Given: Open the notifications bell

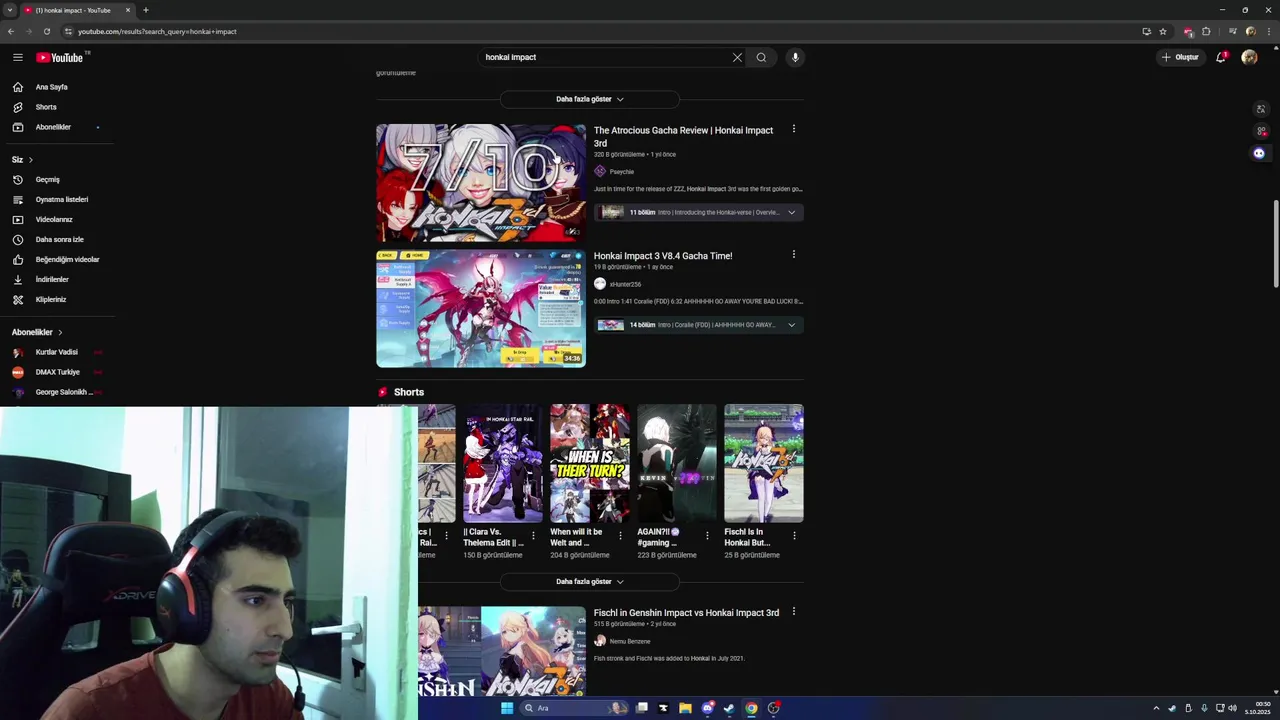Looking at the screenshot, I should pos(1221,57).
